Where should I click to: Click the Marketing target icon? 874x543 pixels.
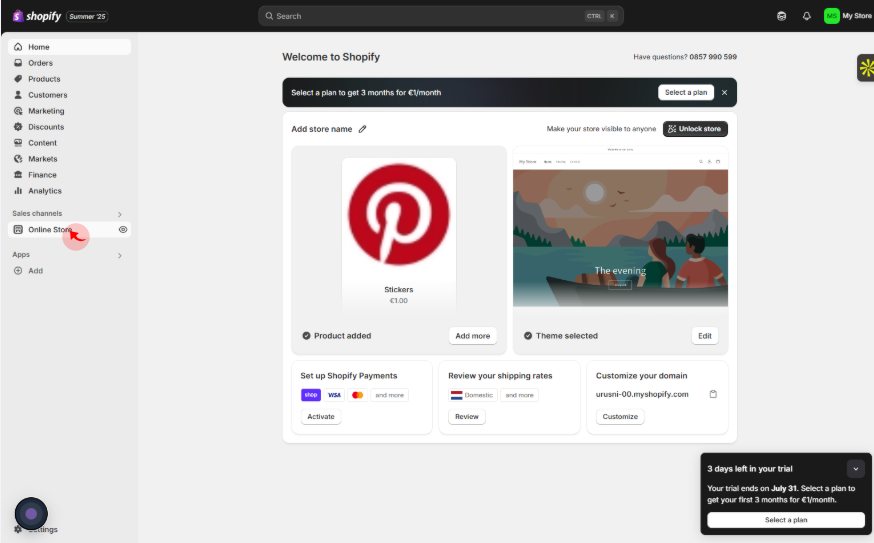[18, 111]
